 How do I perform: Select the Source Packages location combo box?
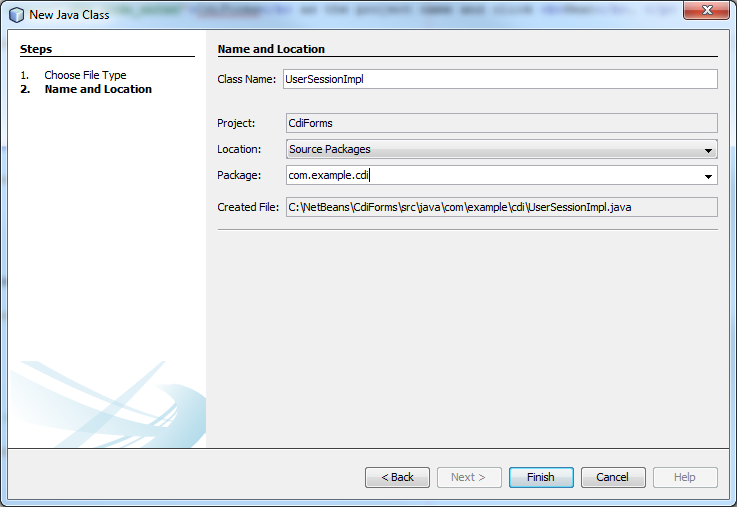pyautogui.click(x=502, y=149)
